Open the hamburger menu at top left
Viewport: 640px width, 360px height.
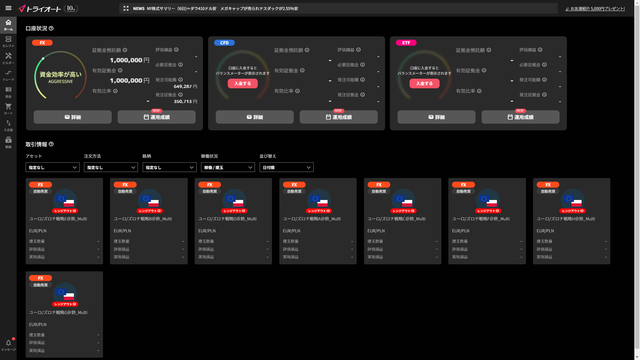8,8
